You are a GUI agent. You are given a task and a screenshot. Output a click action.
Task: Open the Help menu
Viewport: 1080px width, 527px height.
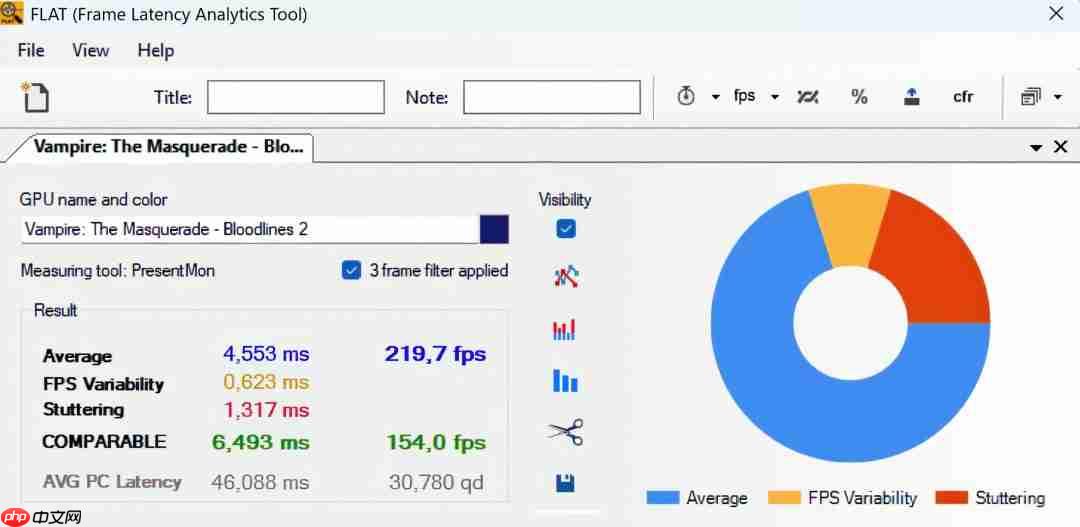click(x=156, y=50)
